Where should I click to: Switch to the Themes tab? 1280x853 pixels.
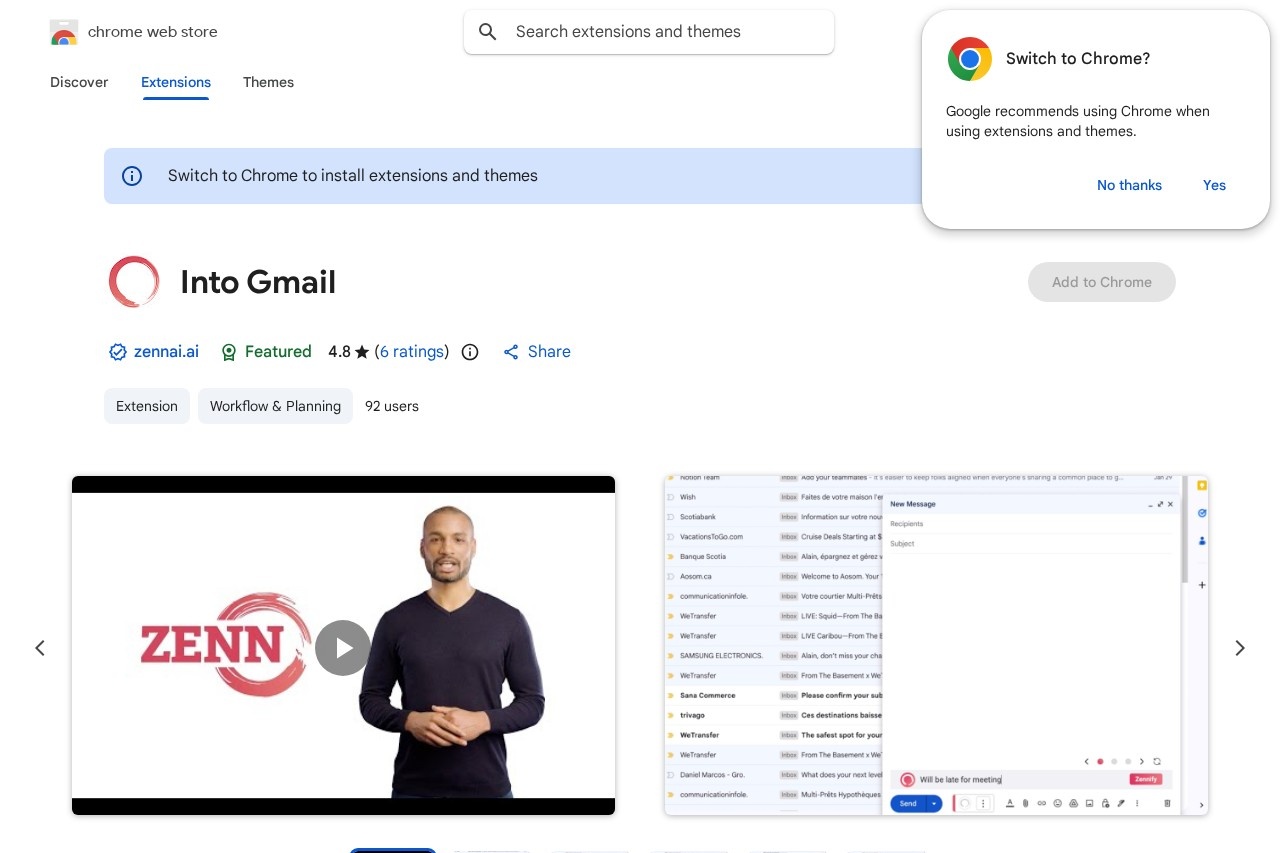point(268,82)
